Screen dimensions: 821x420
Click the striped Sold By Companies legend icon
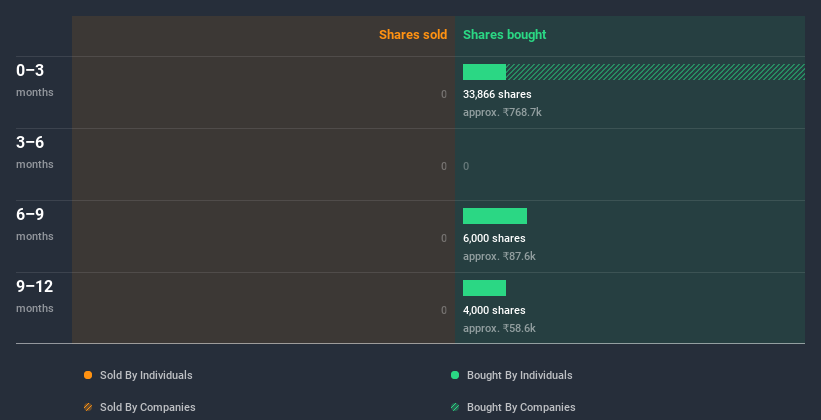(x=88, y=407)
